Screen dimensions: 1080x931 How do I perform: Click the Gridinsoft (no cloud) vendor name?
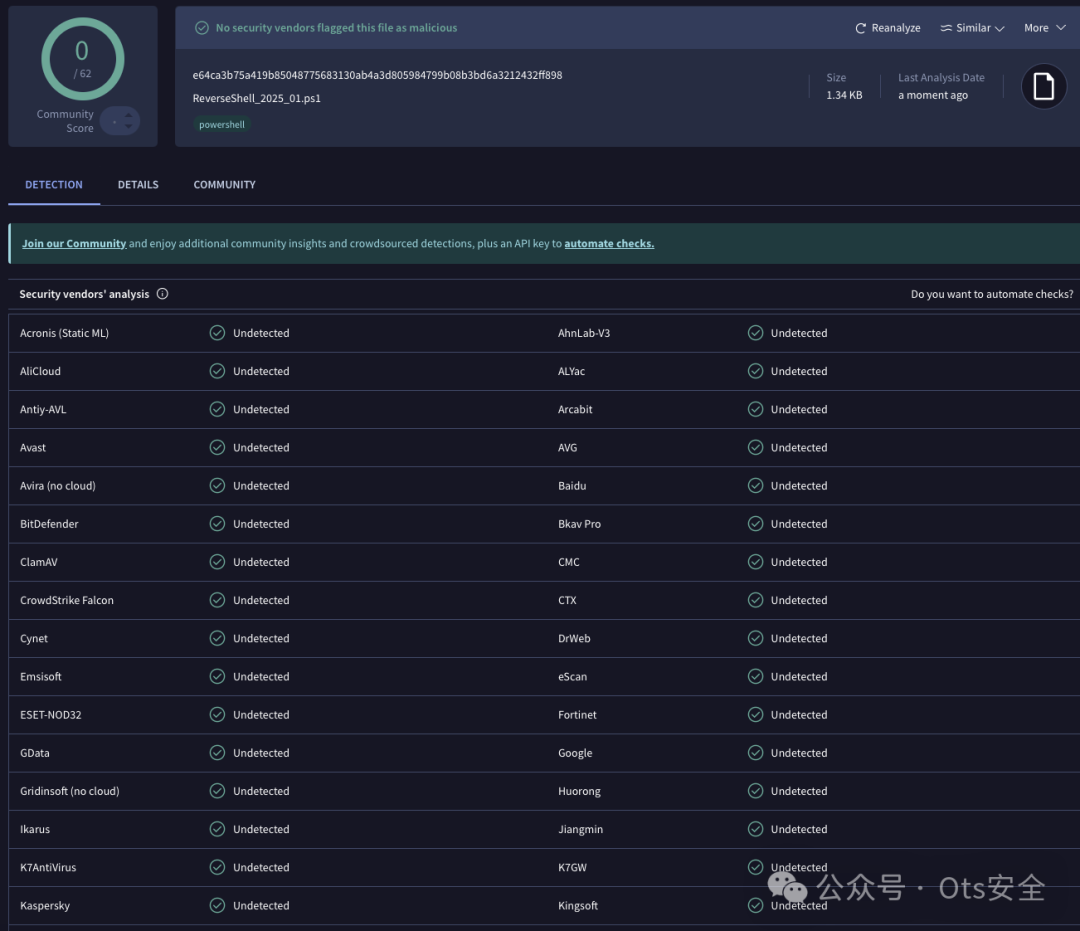70,791
